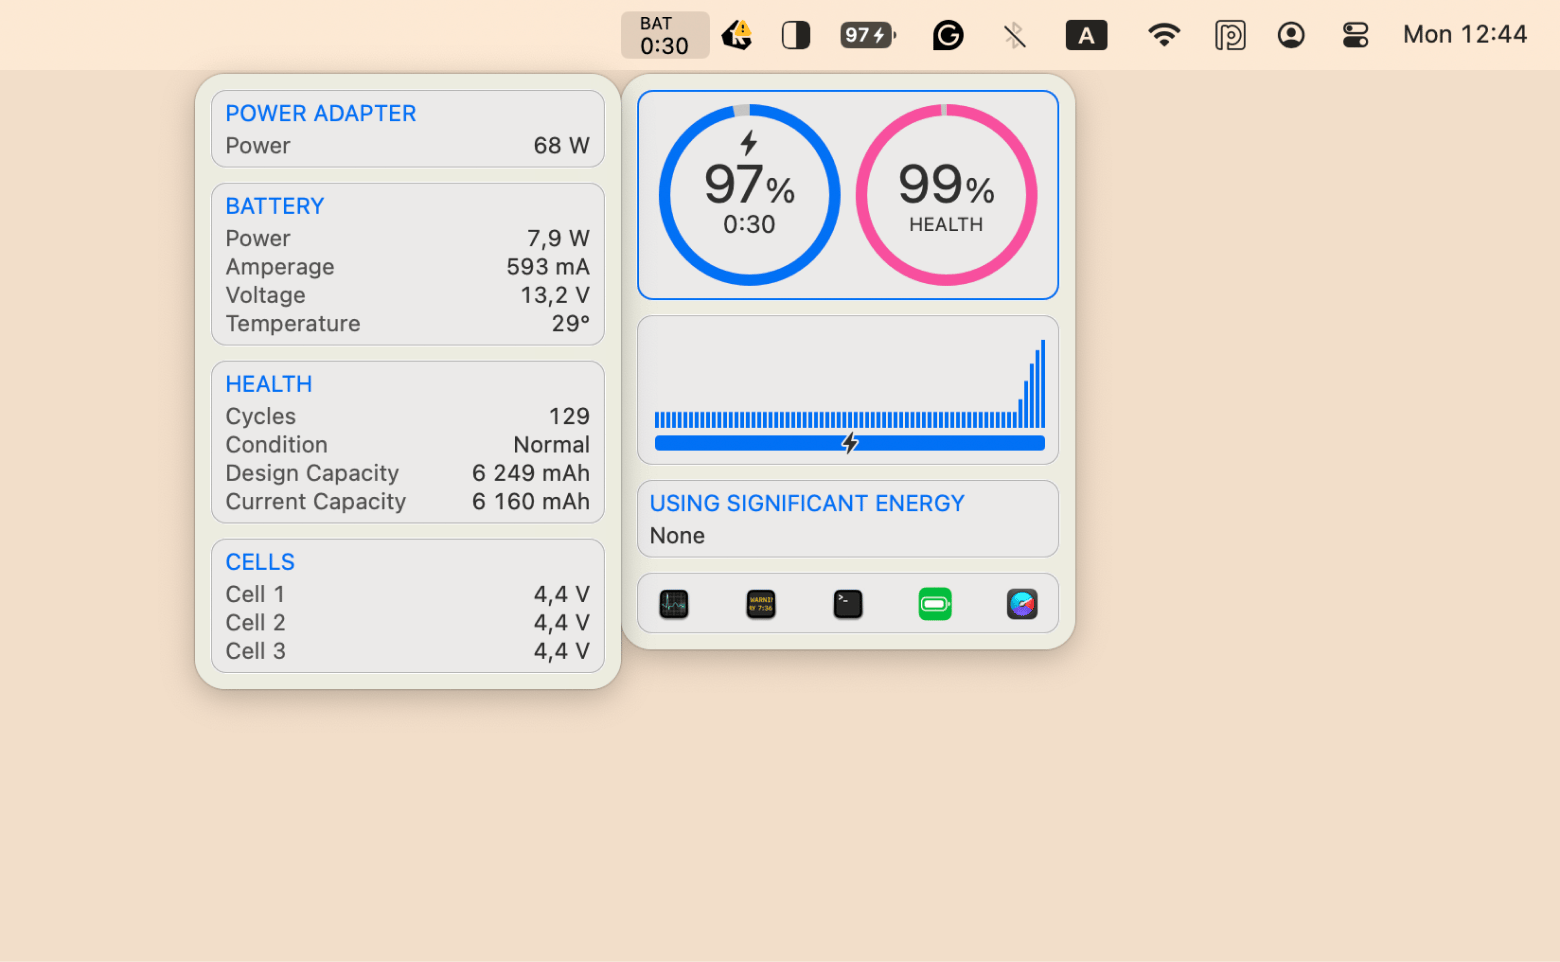Open the Terminal shortcut icon
Screen dimensions: 1560x962
(x=848, y=604)
